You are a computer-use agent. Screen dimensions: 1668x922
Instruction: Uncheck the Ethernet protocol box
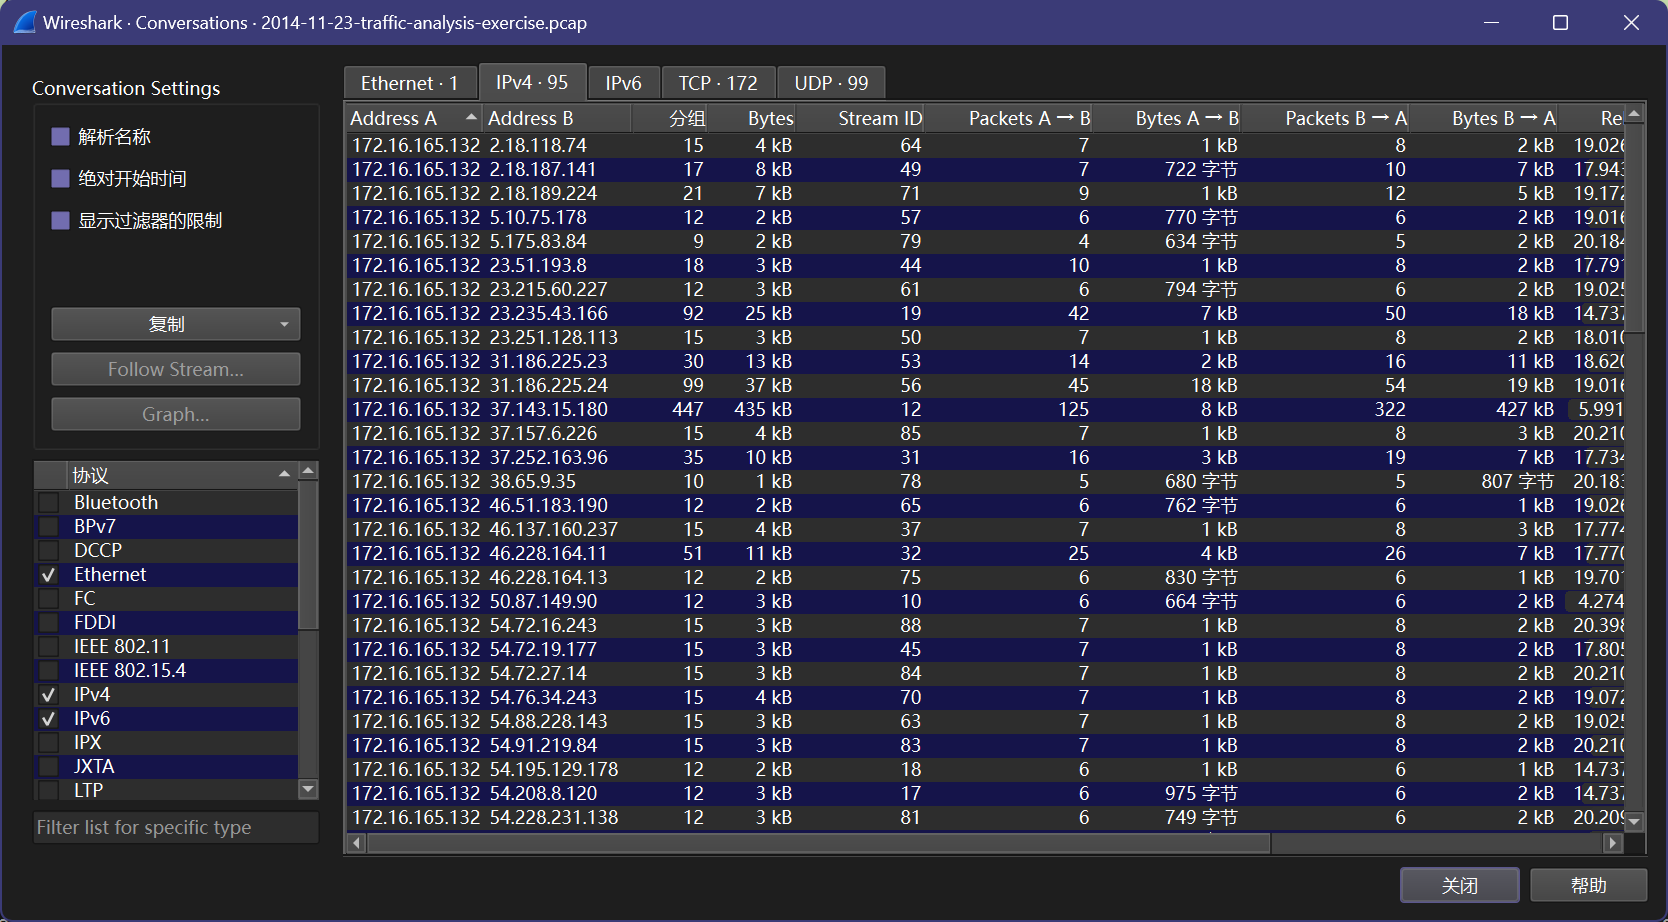(x=48, y=574)
